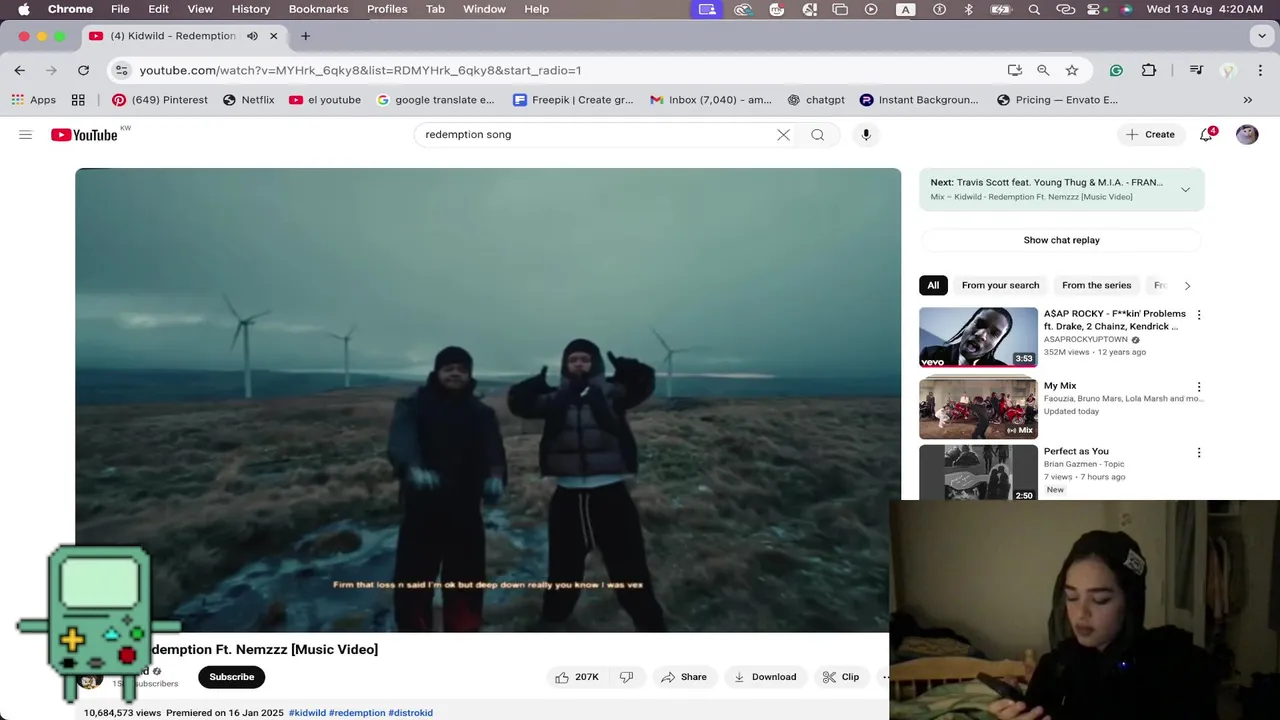Viewport: 1280px width, 720px height.
Task: Click the Clip button
Action: [x=841, y=677]
